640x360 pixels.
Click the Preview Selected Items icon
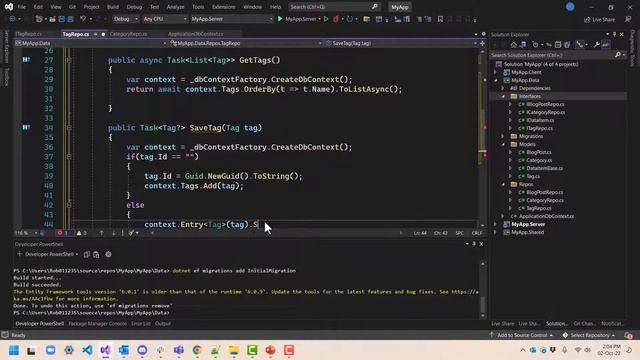coord(606,45)
